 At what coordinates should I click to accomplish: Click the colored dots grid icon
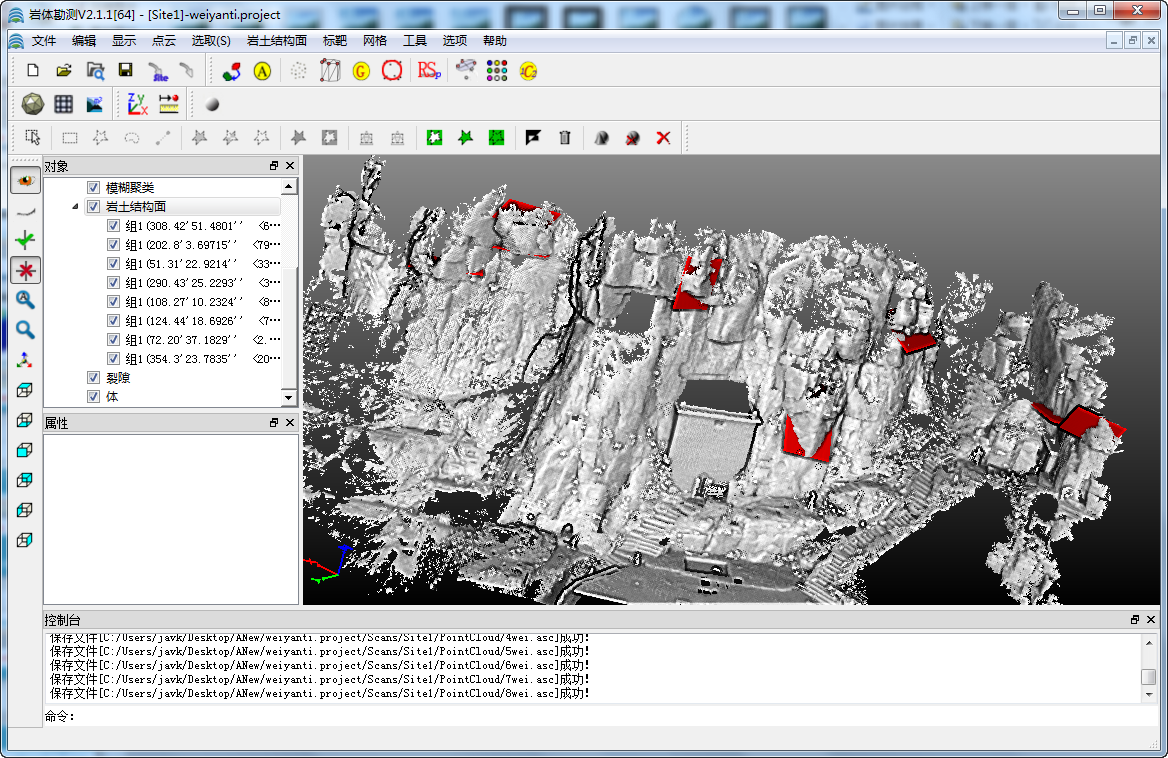(497, 71)
